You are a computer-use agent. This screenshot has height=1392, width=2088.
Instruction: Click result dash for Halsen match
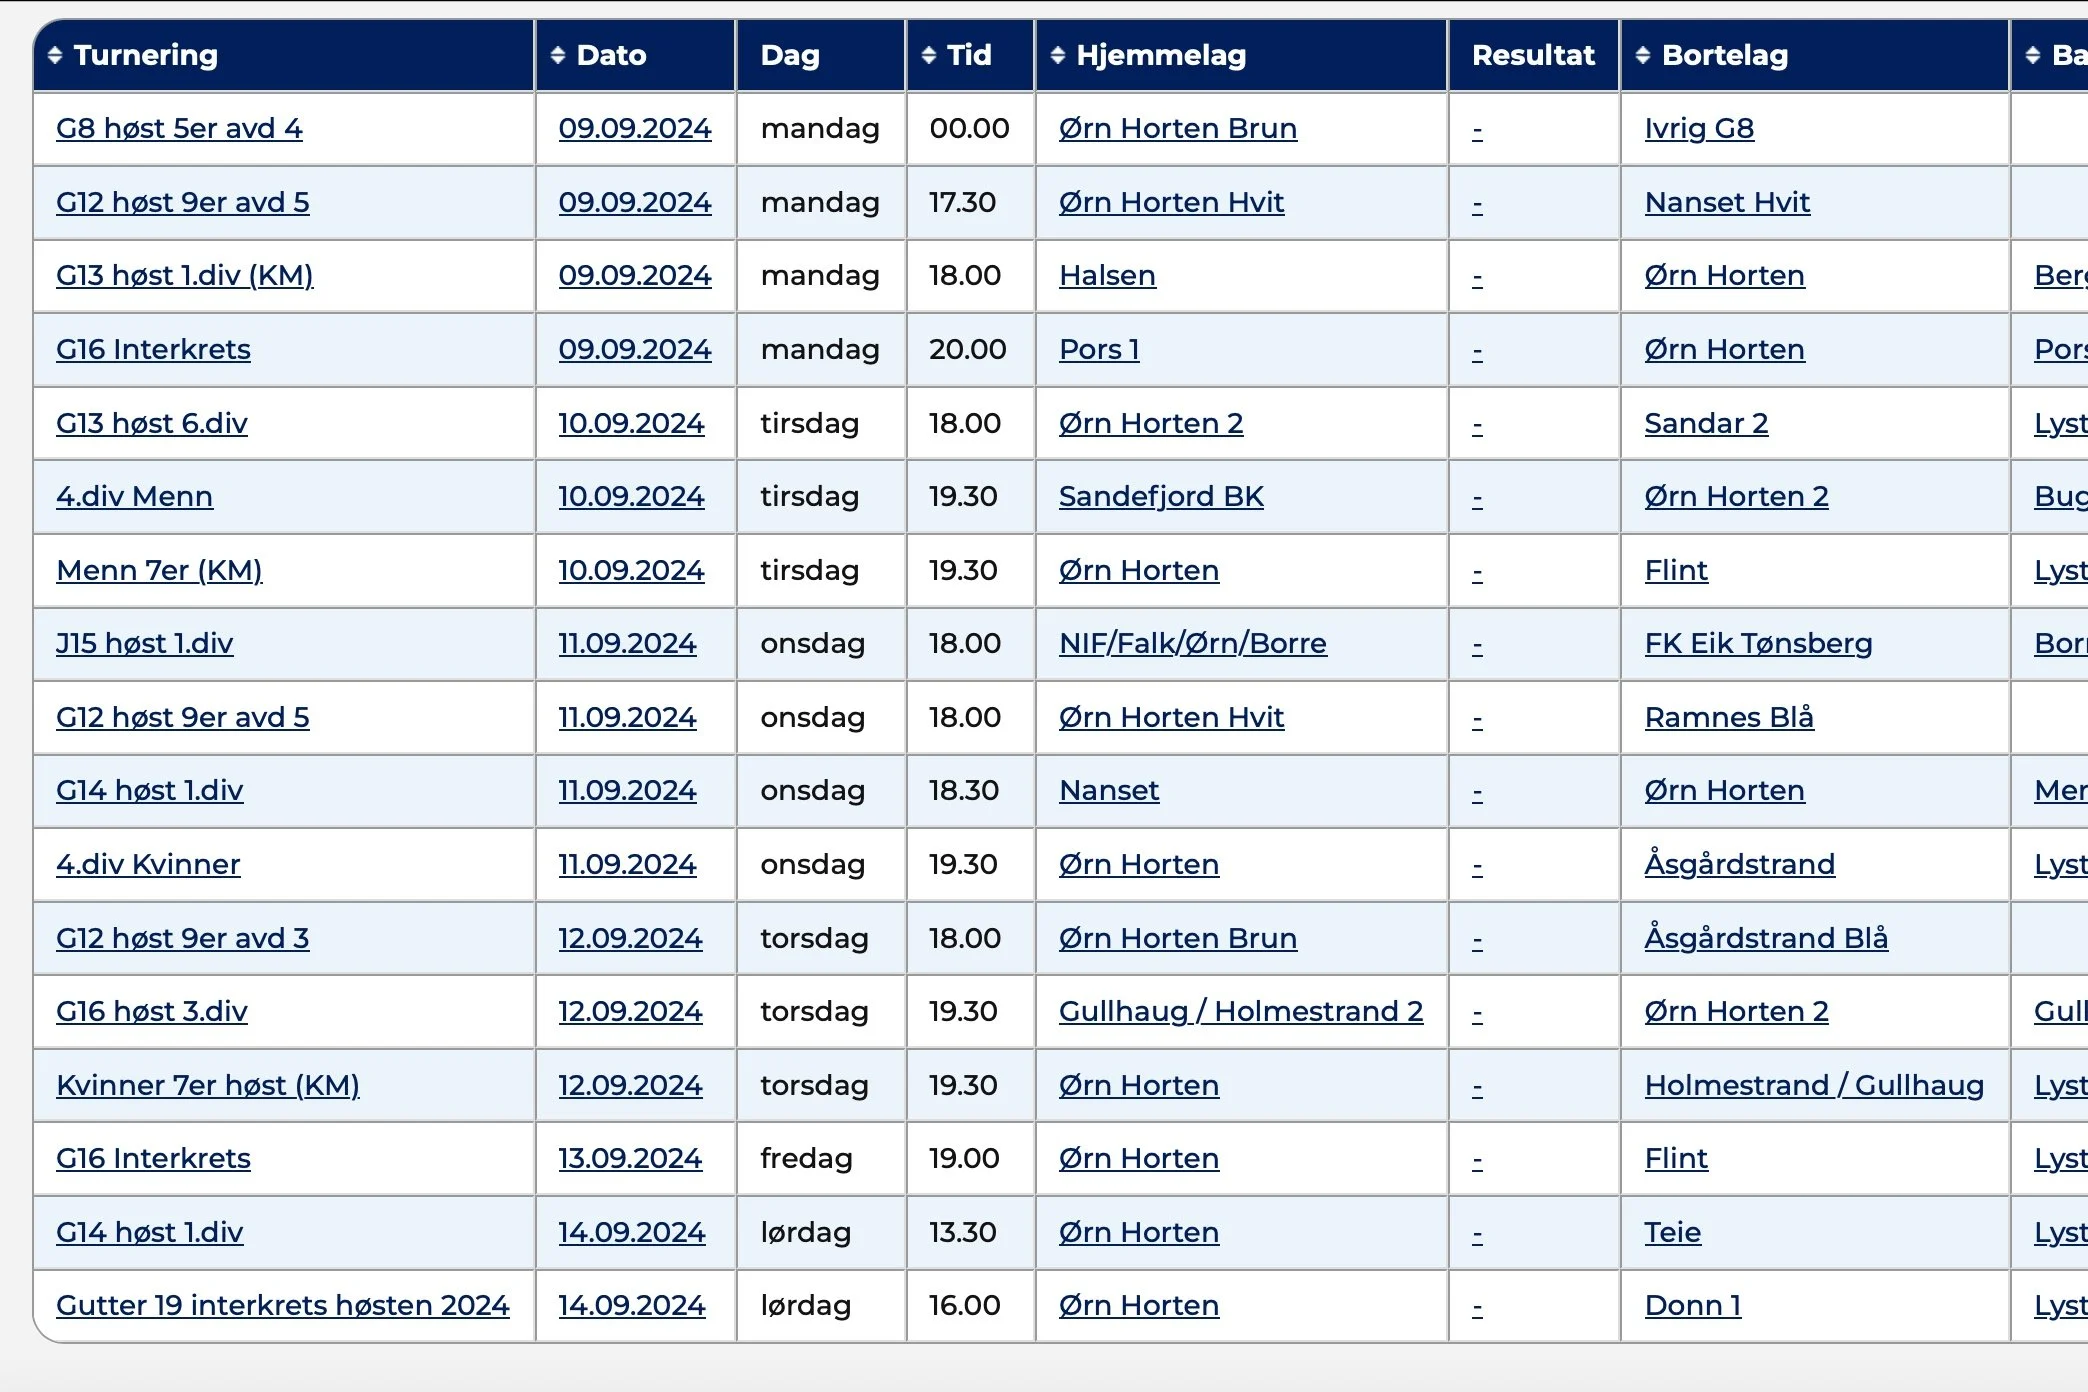click(x=1477, y=277)
